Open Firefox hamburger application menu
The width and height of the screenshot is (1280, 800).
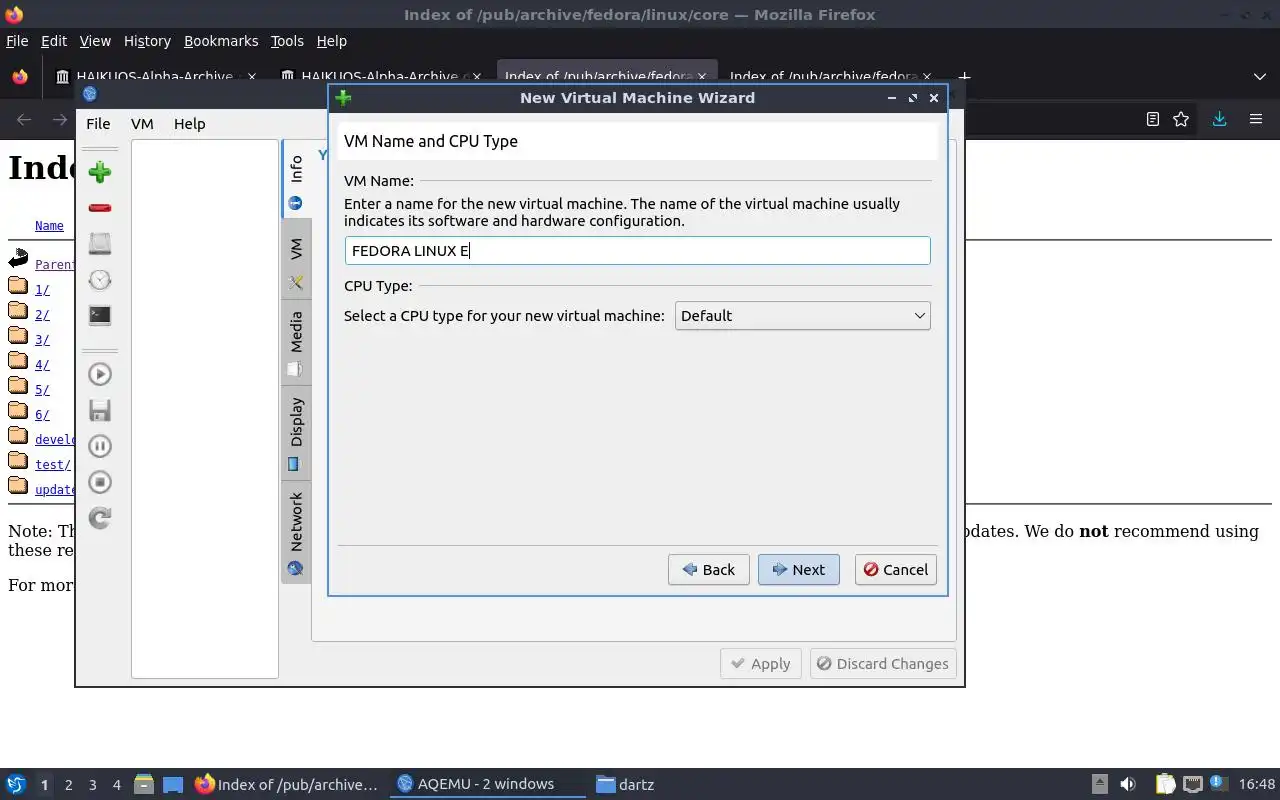pos(1256,119)
